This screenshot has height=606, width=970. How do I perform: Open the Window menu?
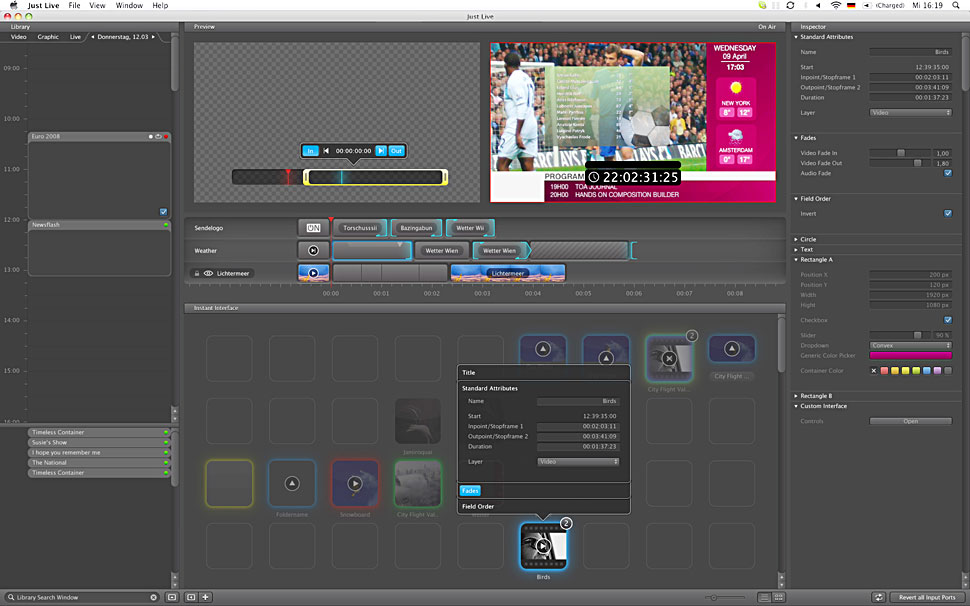coord(129,6)
